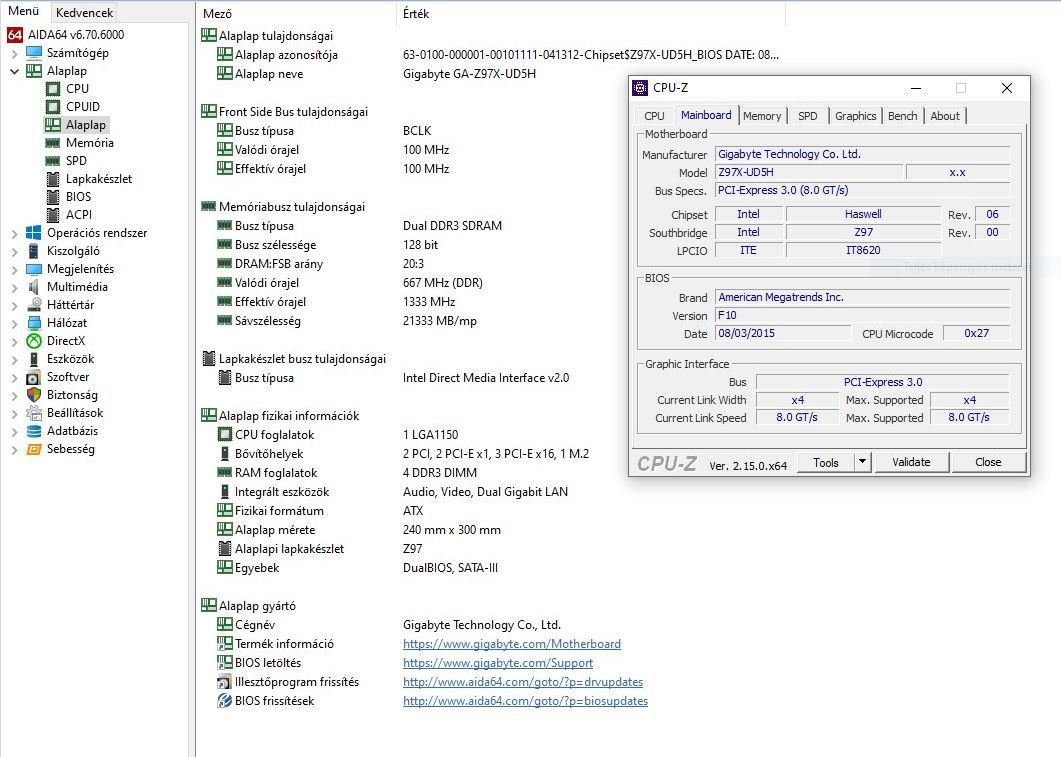
Task: Click the CPU-Z title bar icon
Action: point(639,88)
